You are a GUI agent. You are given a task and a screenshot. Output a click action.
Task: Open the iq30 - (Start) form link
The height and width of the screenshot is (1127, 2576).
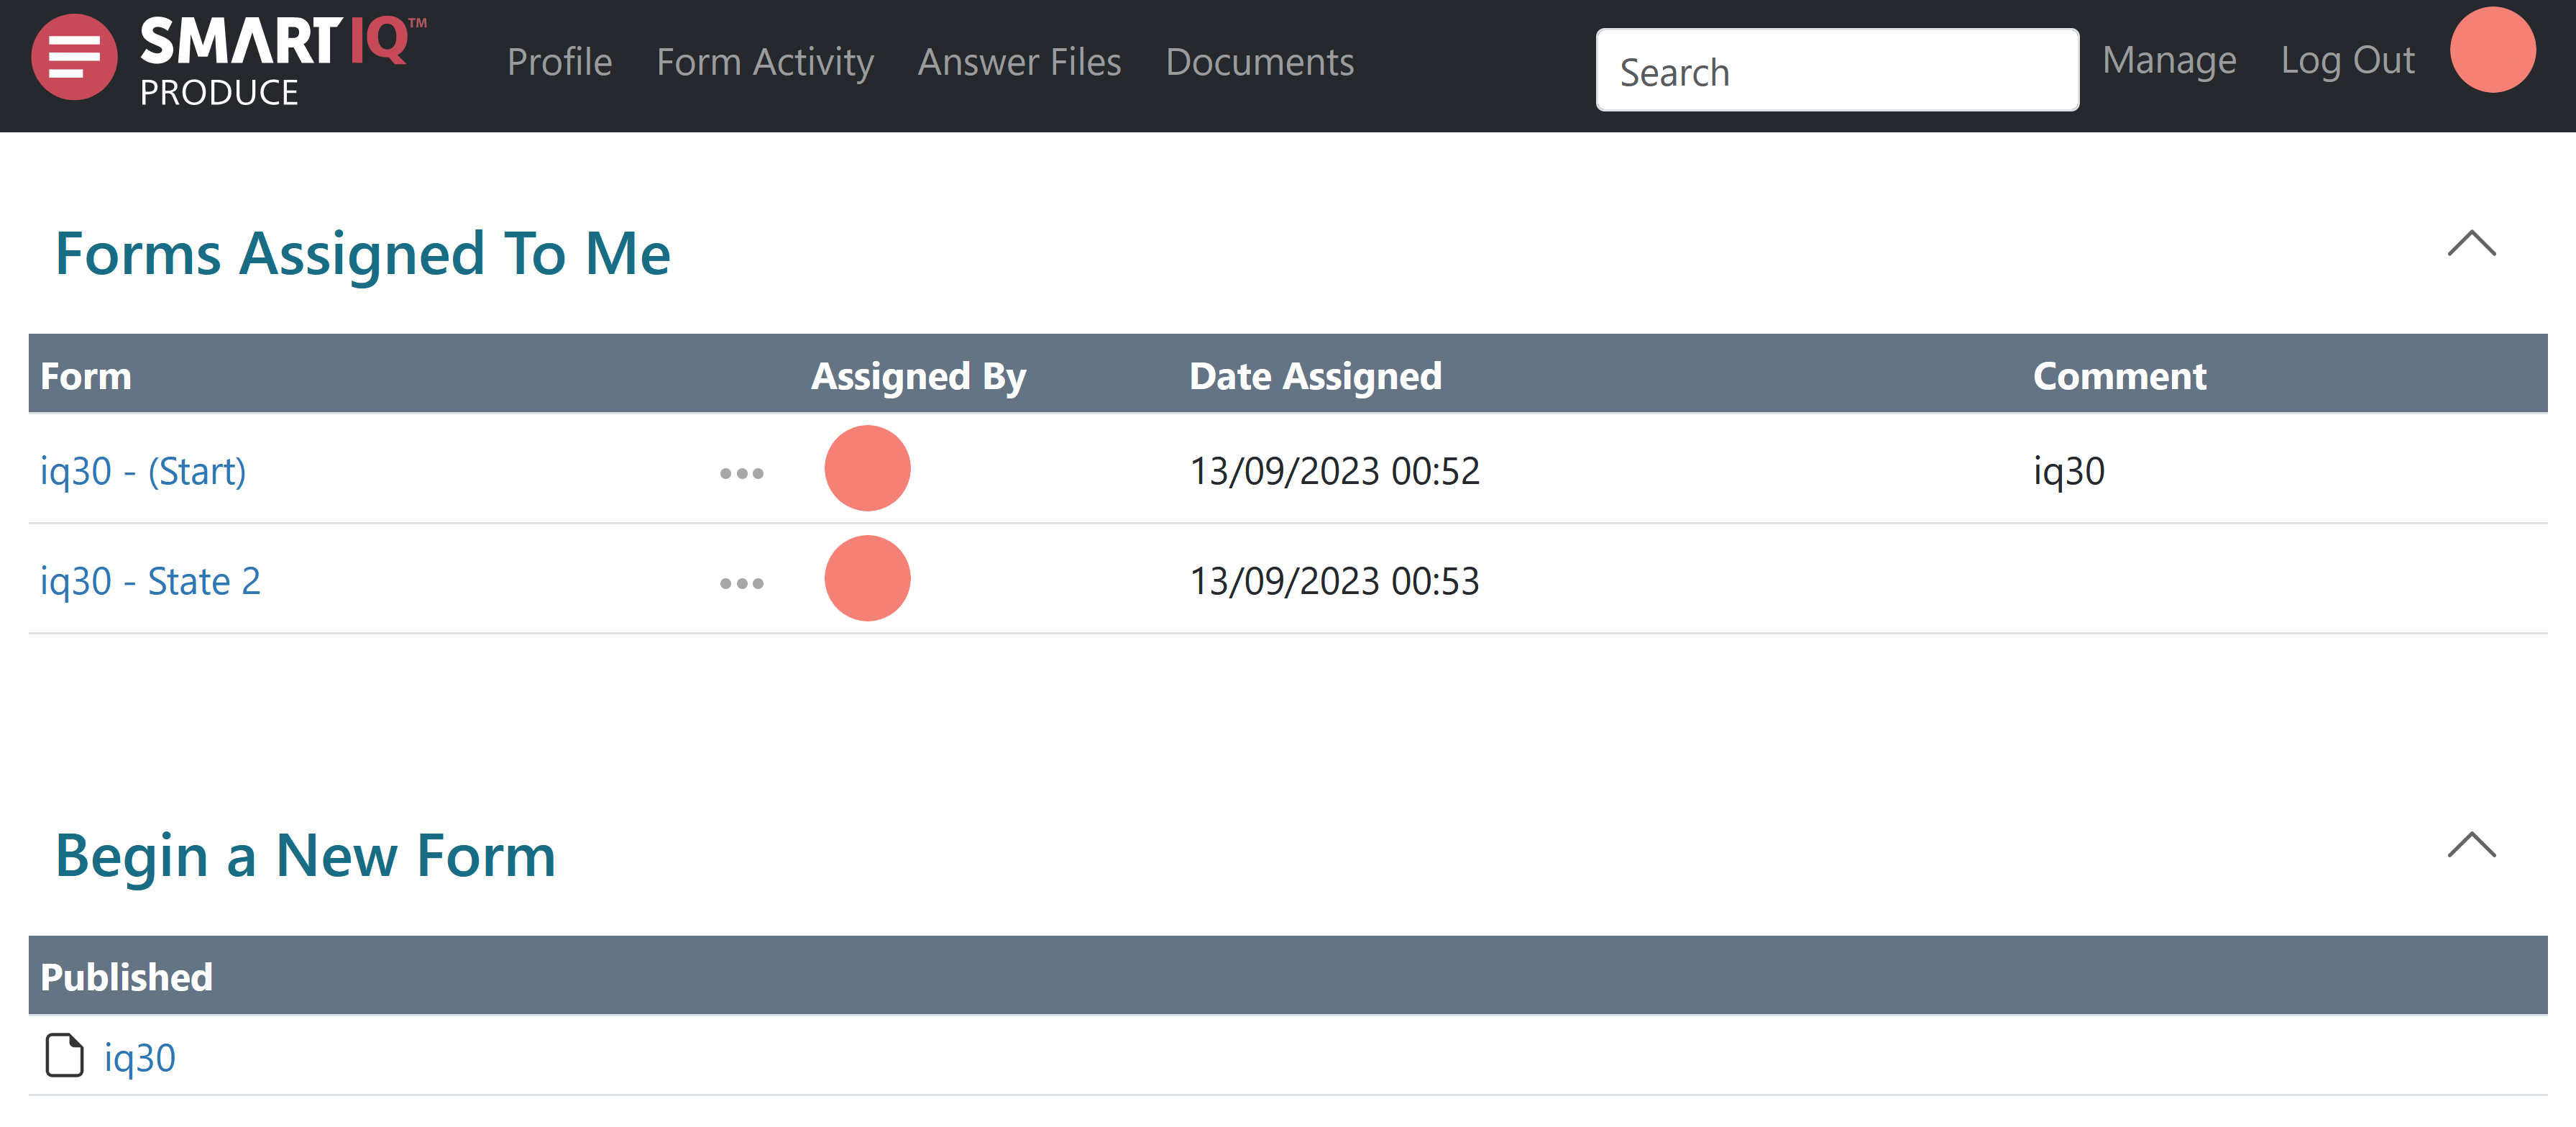point(143,471)
